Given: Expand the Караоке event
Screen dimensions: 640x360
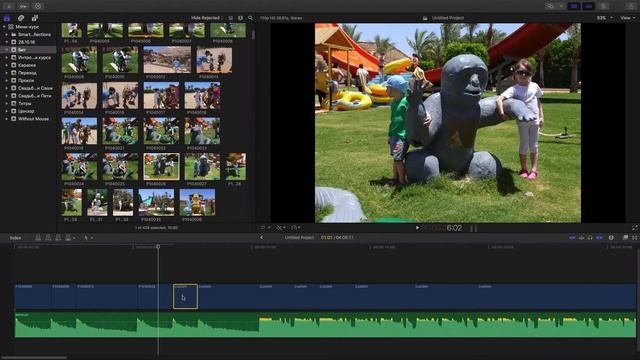Looking at the screenshot, I should click(7, 65).
